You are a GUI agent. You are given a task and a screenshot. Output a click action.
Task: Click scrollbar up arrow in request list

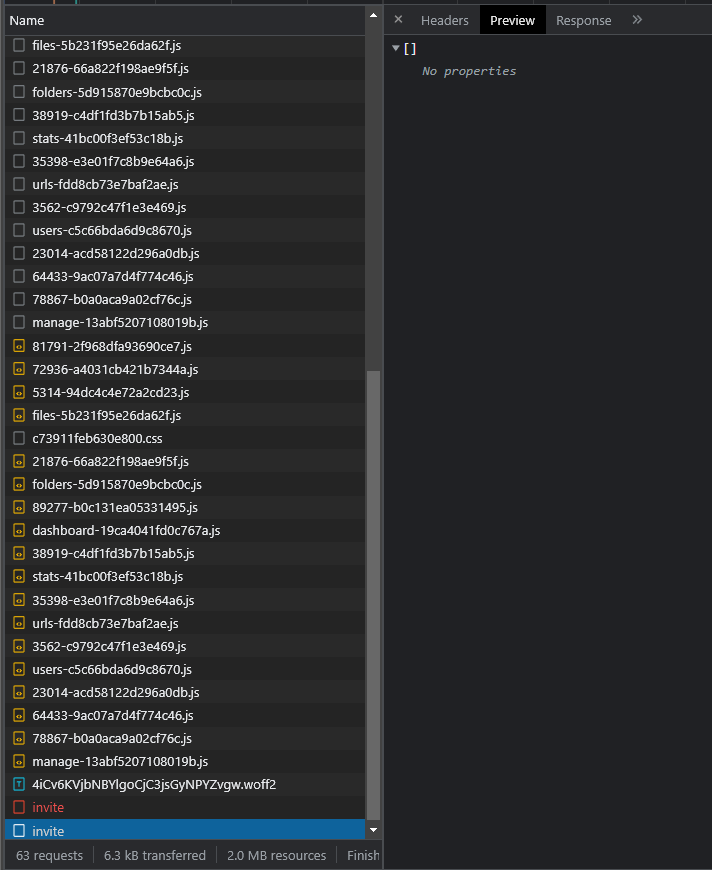pos(373,16)
